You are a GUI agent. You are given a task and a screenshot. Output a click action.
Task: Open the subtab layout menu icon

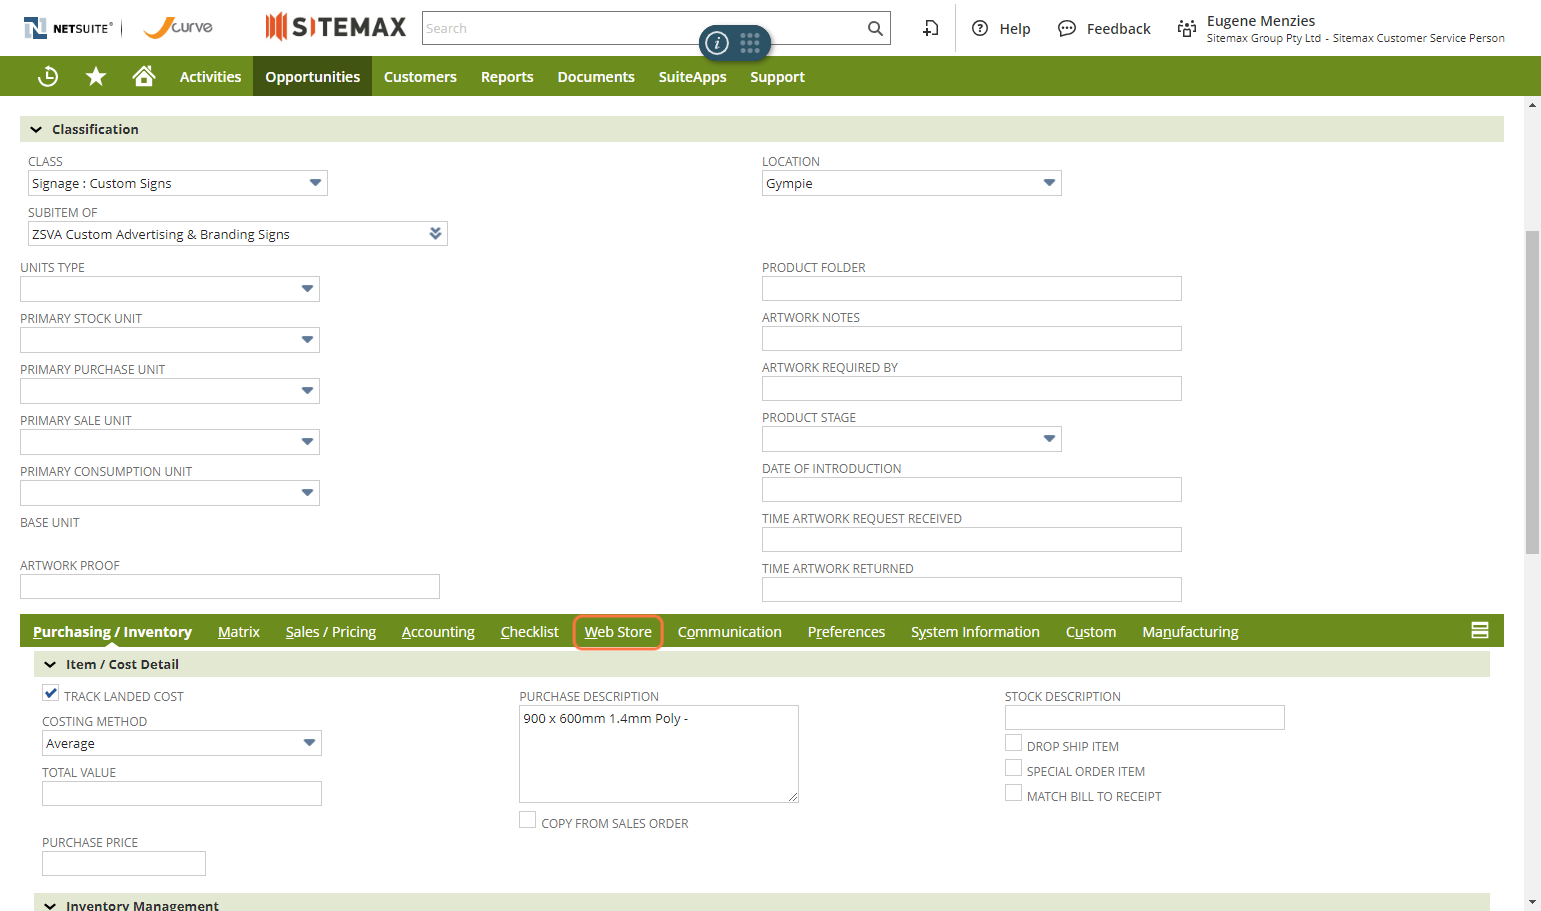point(1480,630)
